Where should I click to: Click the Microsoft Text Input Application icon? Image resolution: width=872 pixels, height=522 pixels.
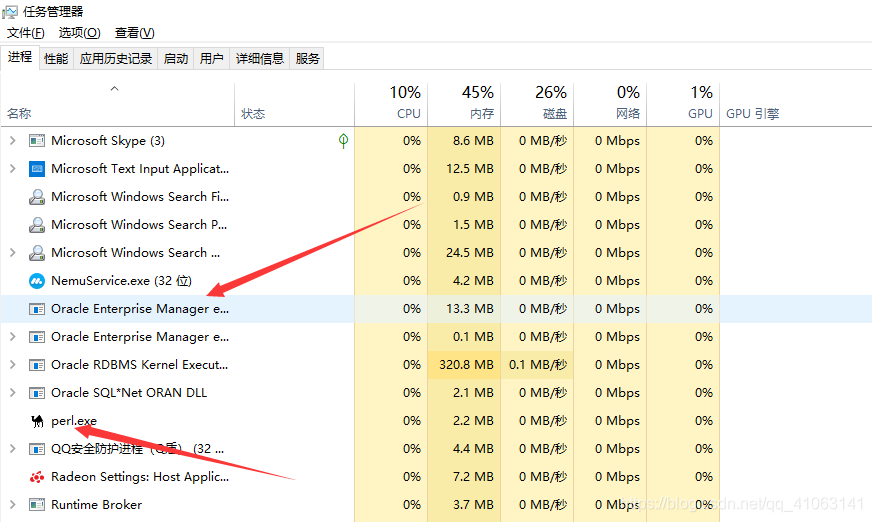pyautogui.click(x=37, y=168)
